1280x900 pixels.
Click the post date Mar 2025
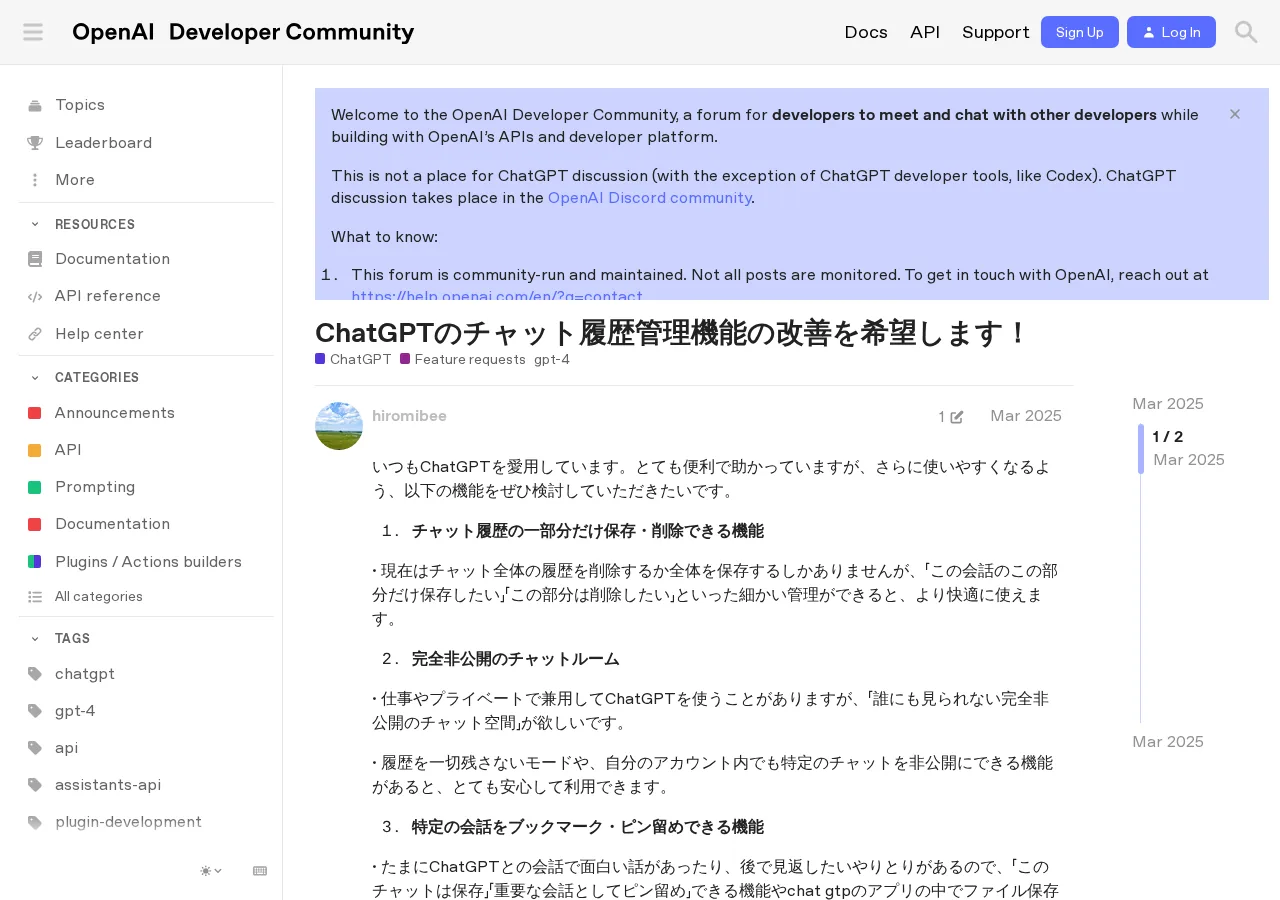[x=1026, y=416]
